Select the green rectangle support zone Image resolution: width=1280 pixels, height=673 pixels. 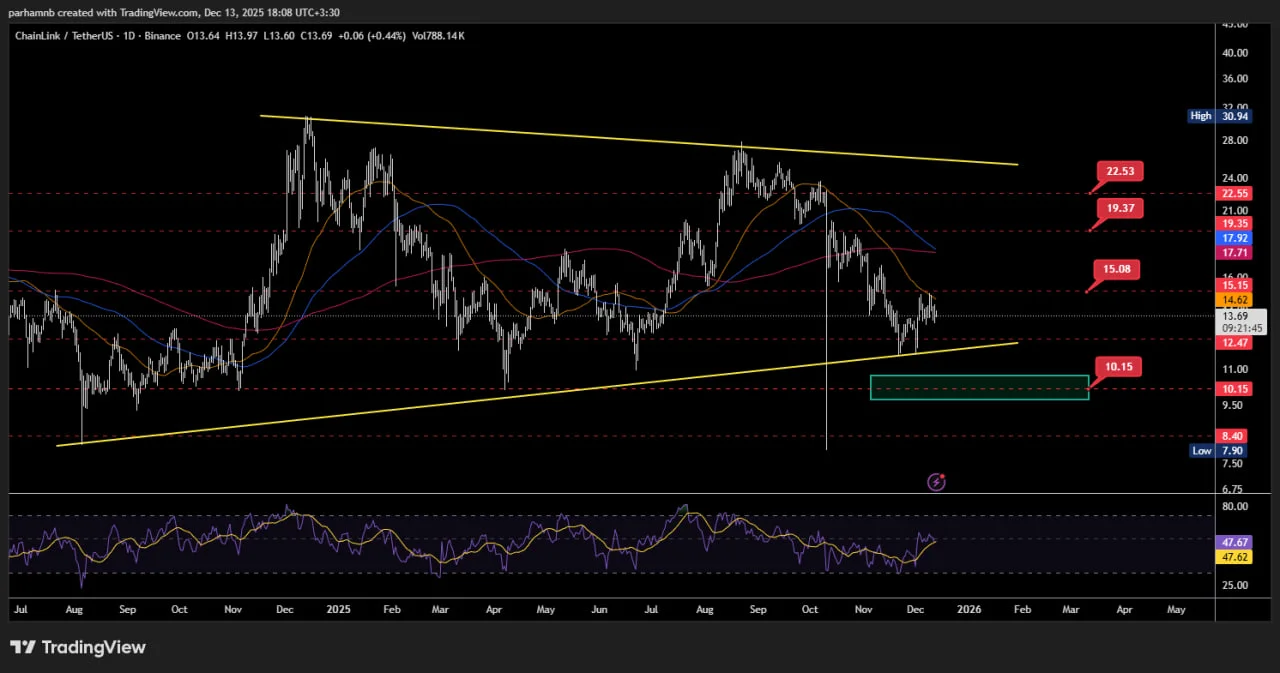click(x=979, y=388)
